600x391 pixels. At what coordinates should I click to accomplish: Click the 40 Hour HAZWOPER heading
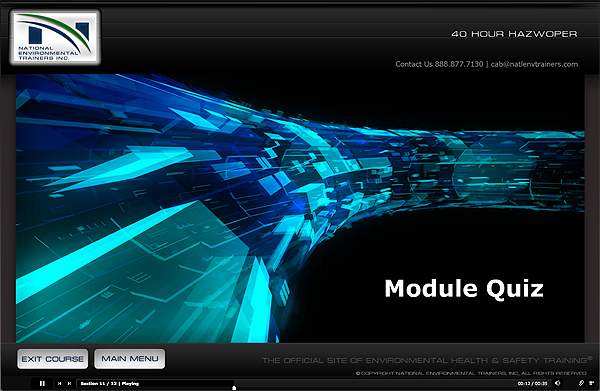pyautogui.click(x=514, y=34)
